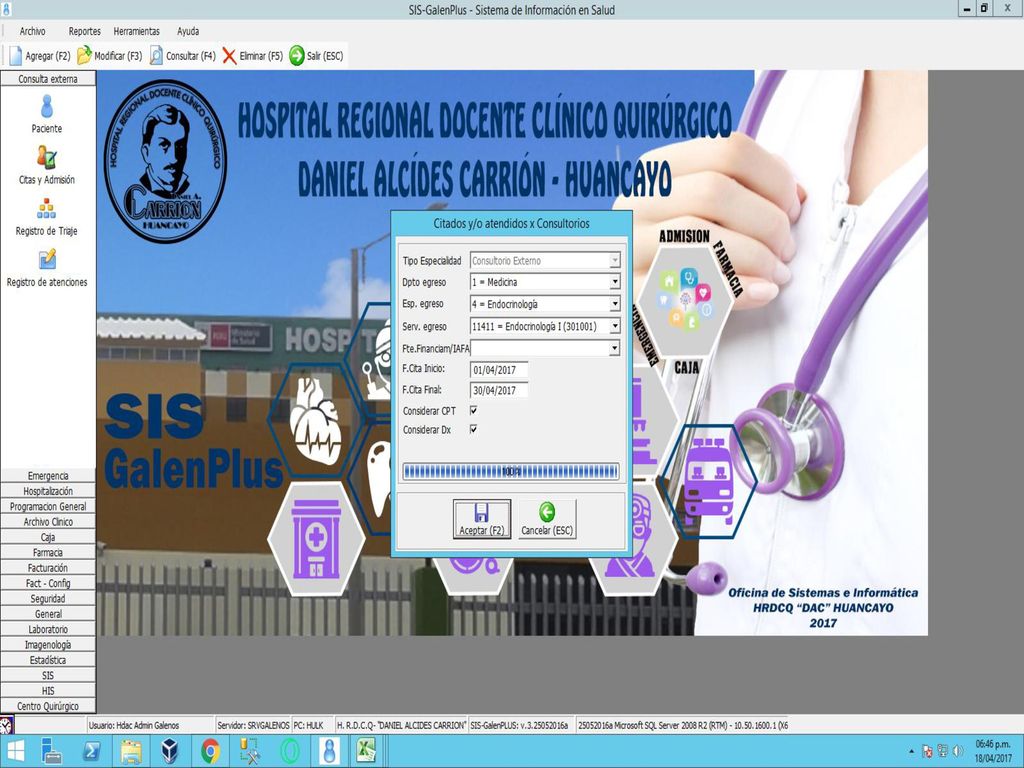Switch to the SIS sidebar section
The height and width of the screenshot is (768, 1024).
point(48,675)
